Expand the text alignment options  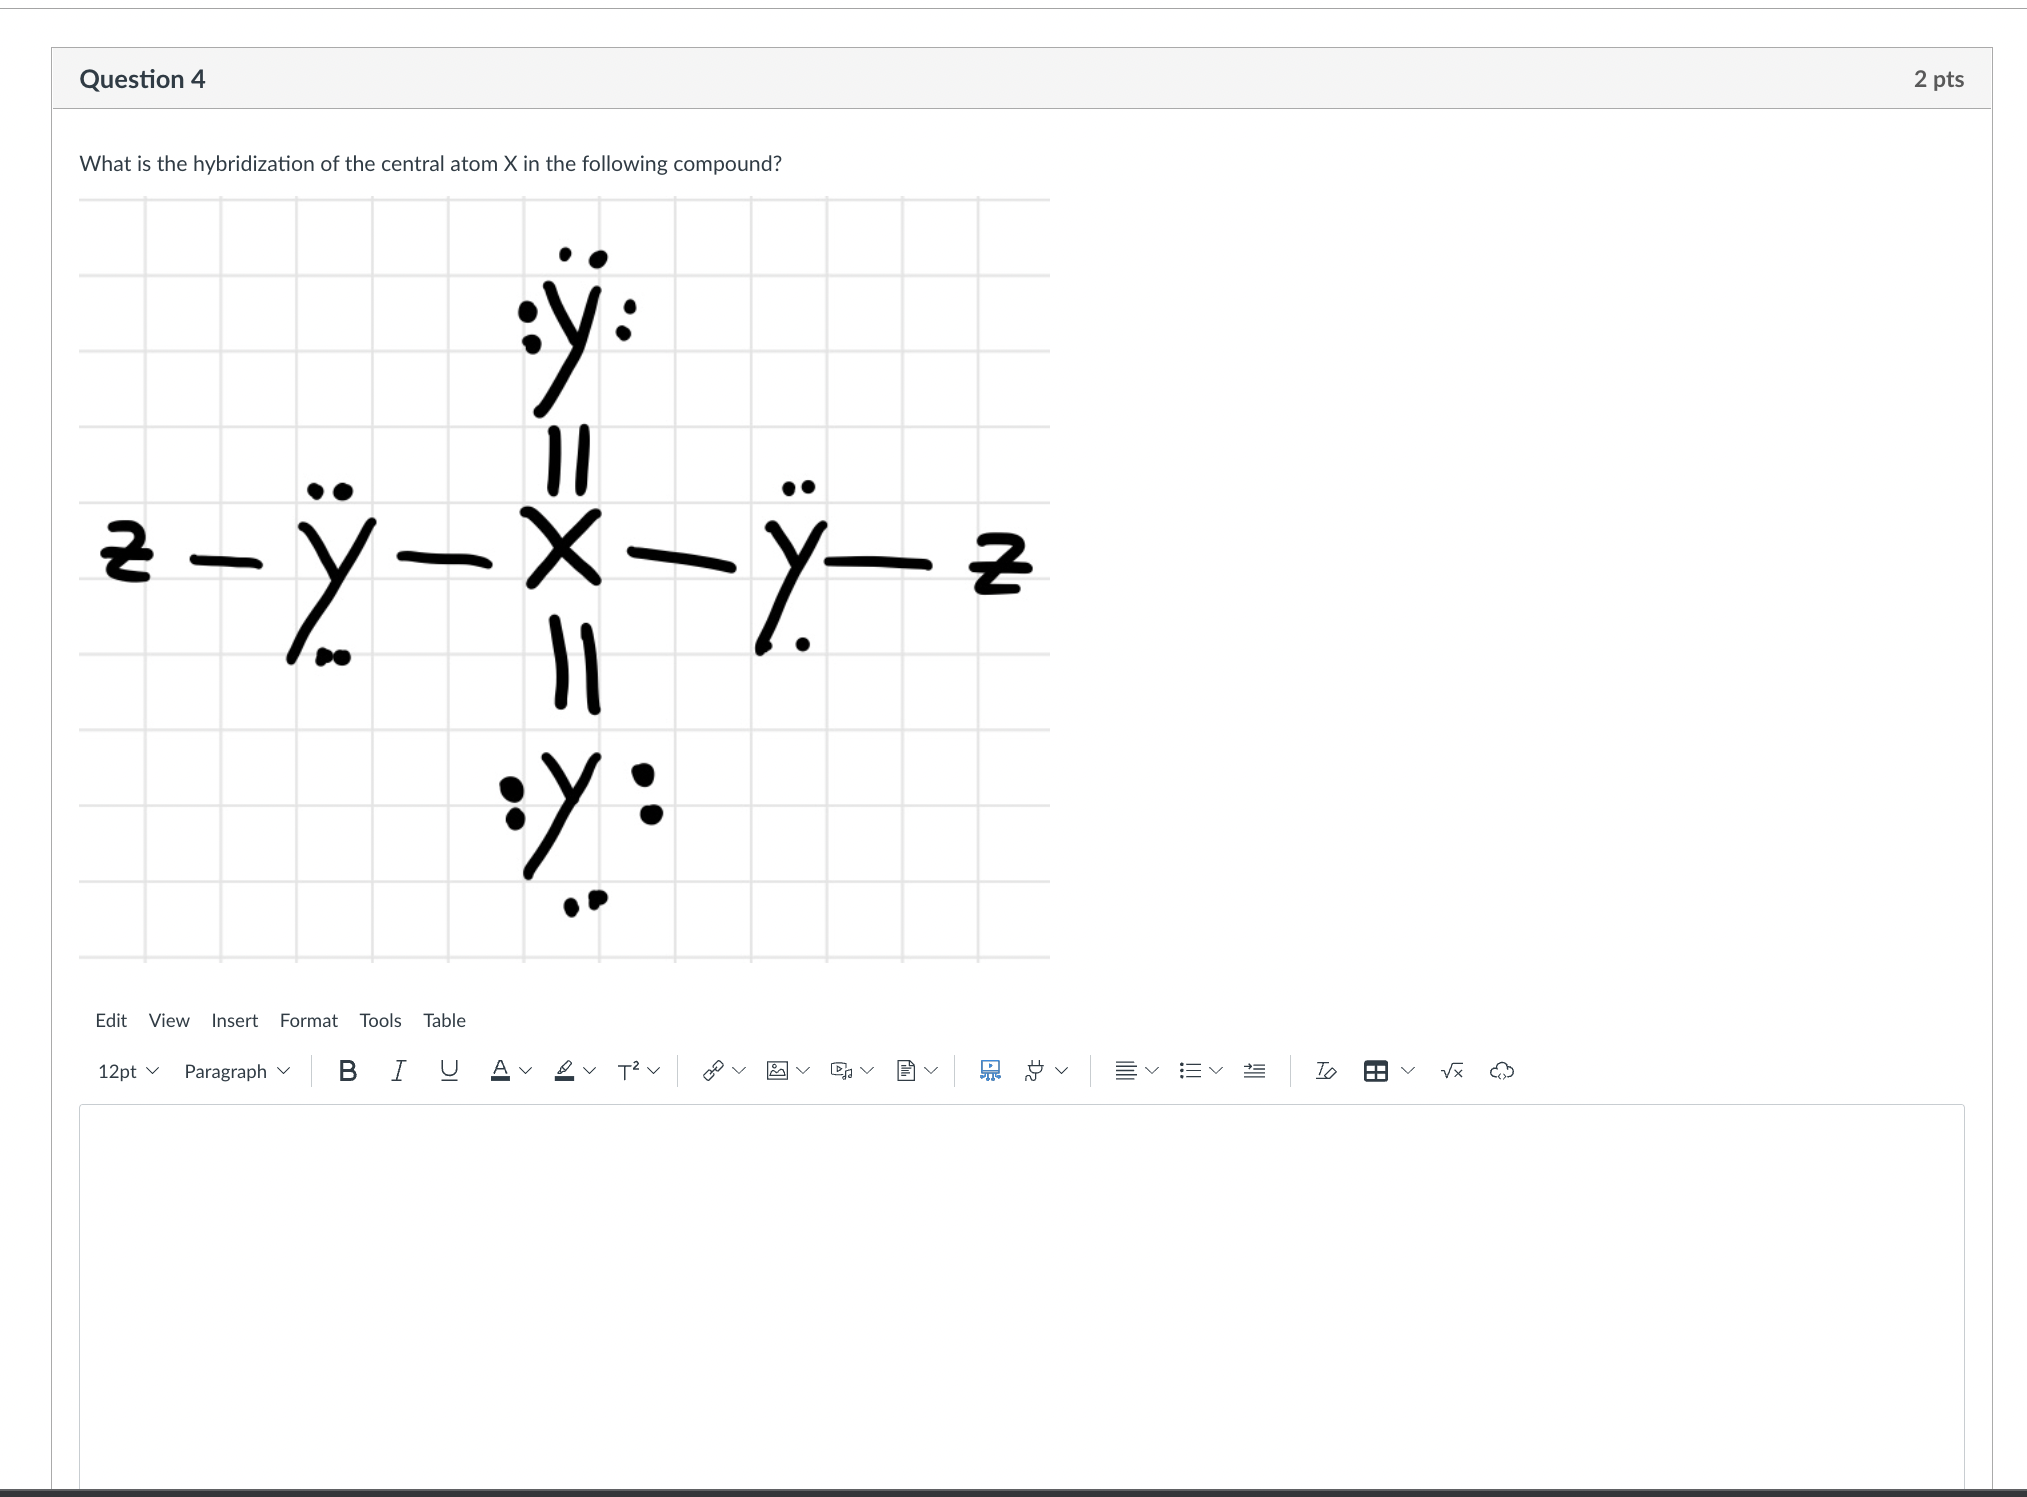pos(1137,1071)
